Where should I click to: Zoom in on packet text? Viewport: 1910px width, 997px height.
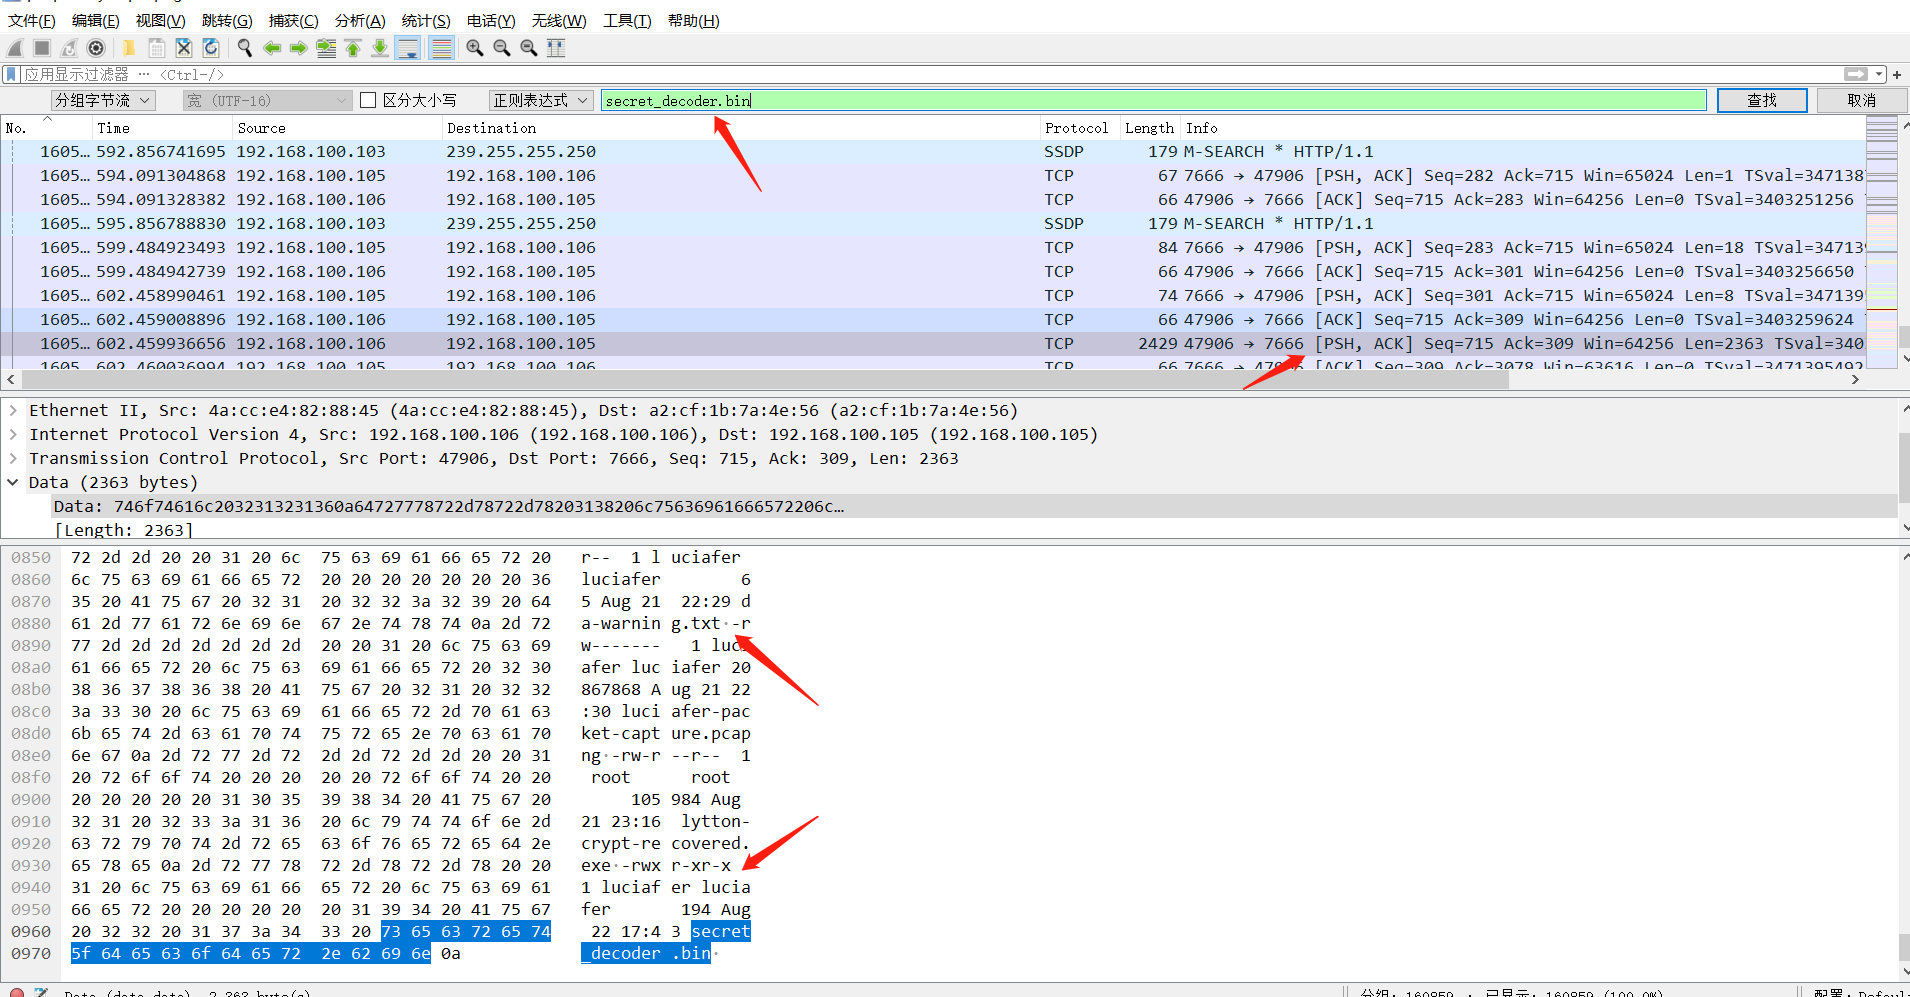[x=475, y=48]
